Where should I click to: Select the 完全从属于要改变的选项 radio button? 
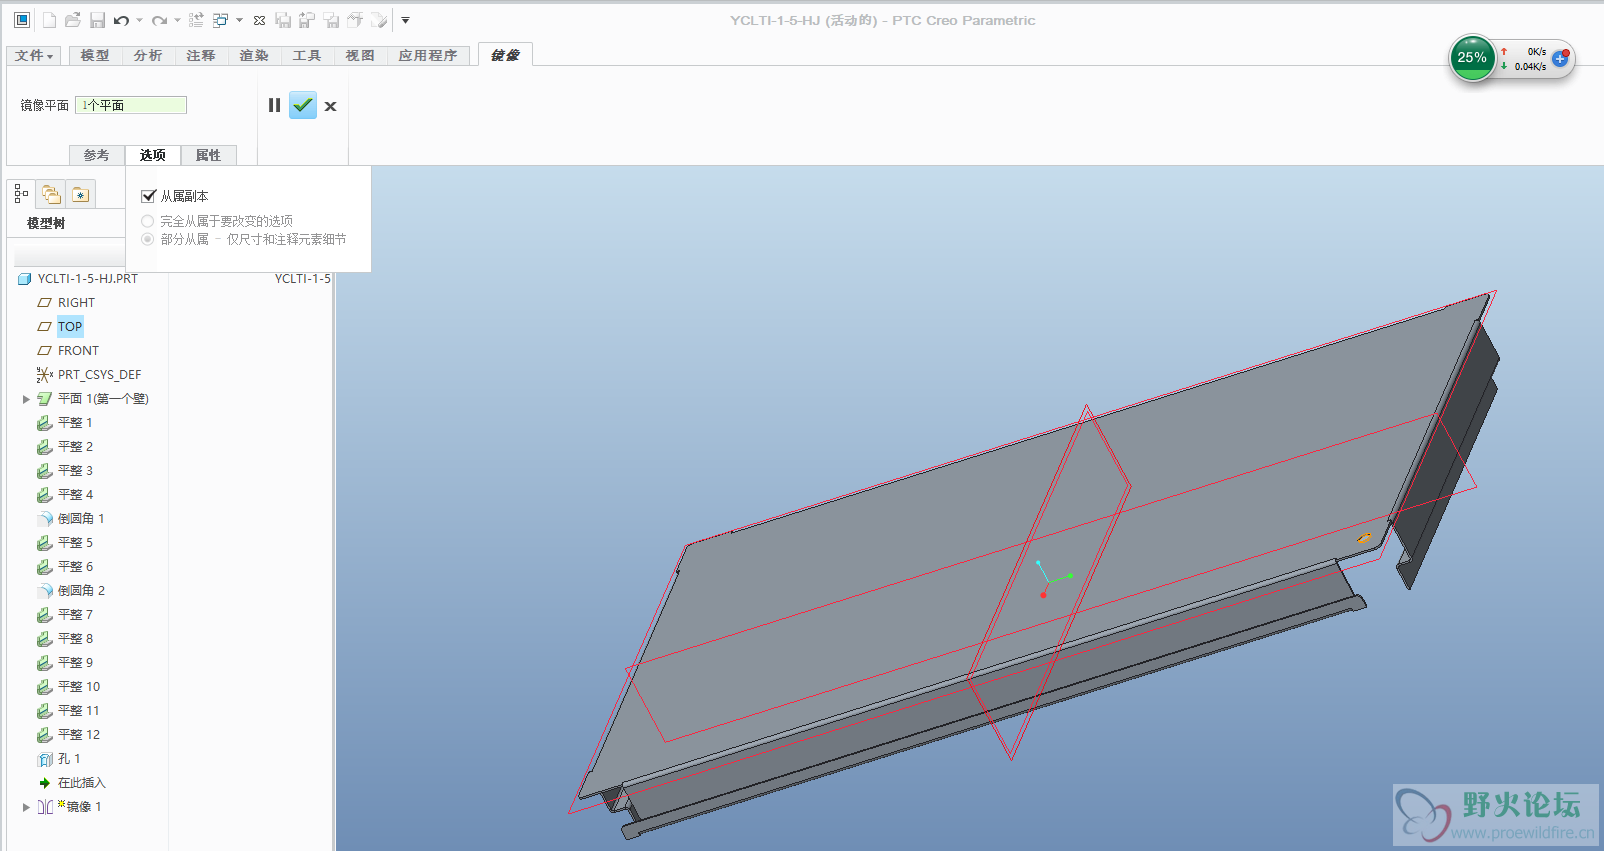tap(148, 221)
